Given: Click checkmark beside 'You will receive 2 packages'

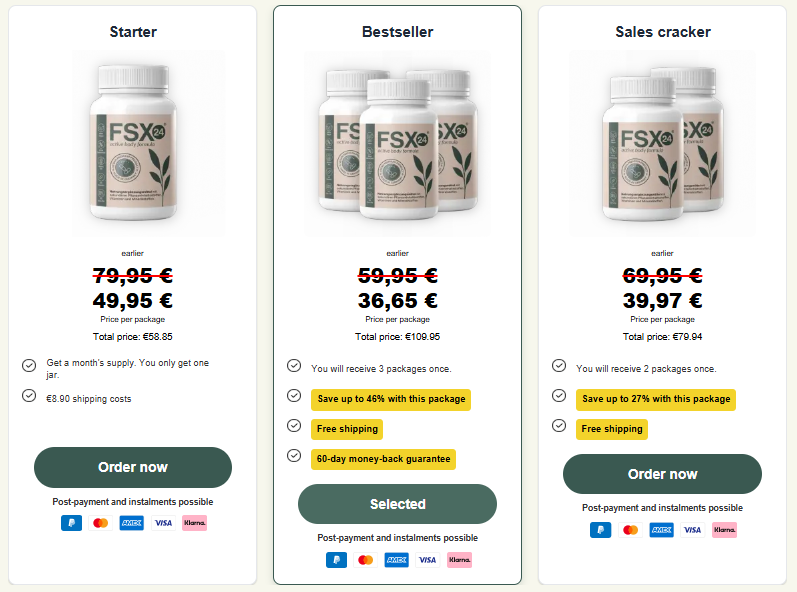Looking at the screenshot, I should [559, 366].
